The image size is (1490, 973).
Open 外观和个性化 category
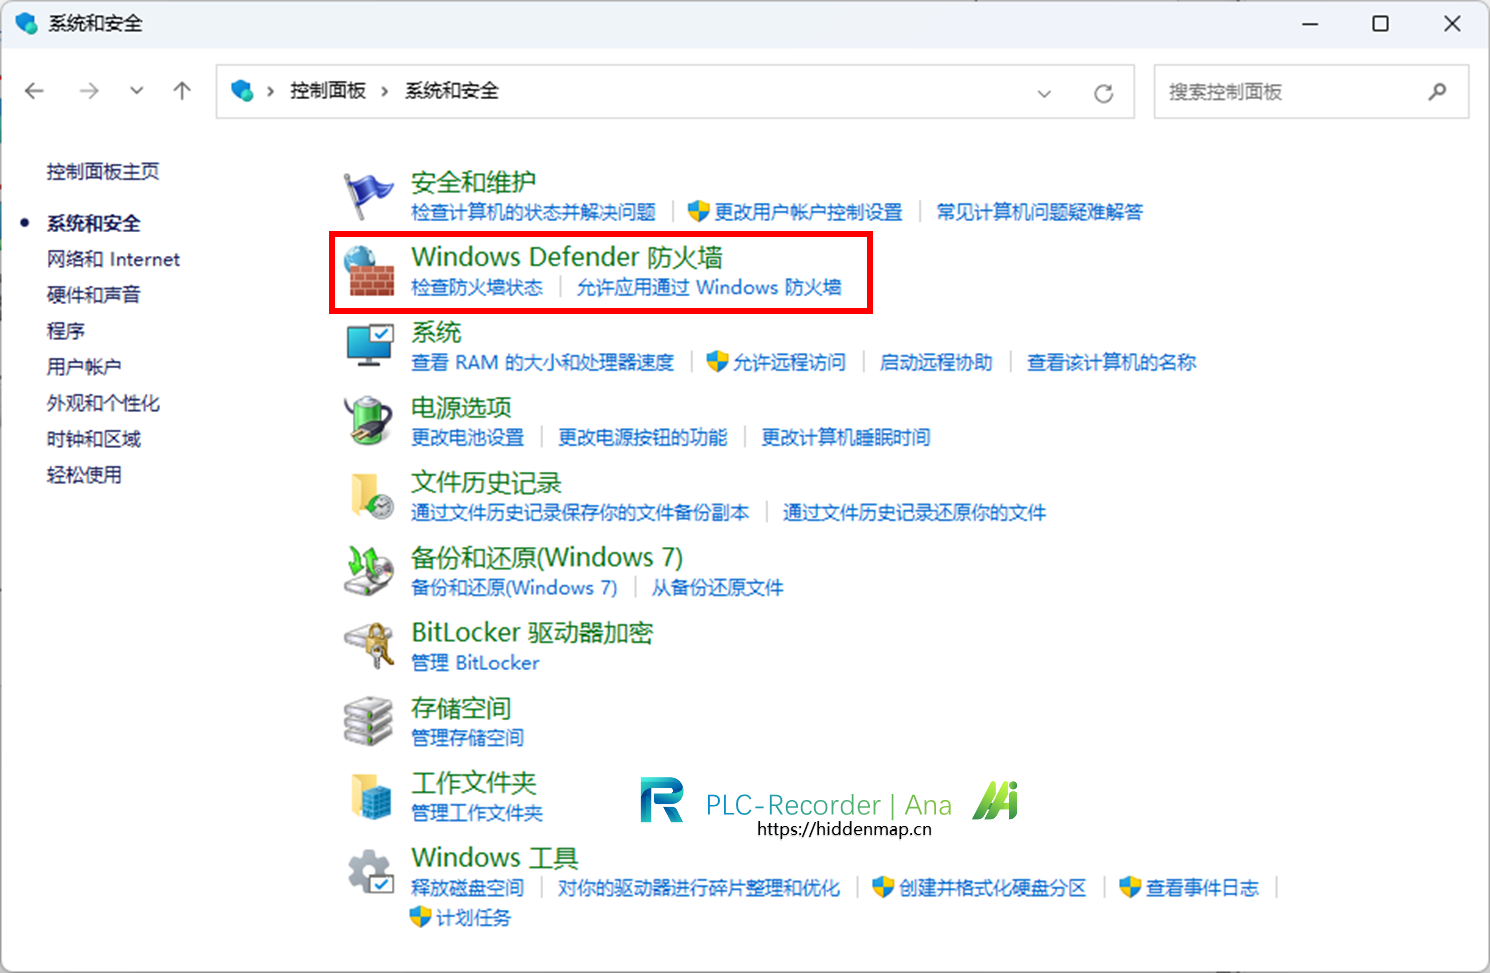[x=103, y=403]
